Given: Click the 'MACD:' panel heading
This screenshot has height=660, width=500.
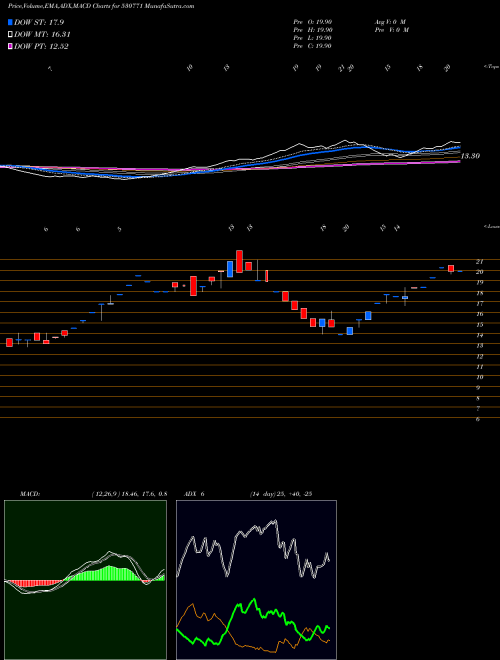Looking at the screenshot, I should click(30, 494).
